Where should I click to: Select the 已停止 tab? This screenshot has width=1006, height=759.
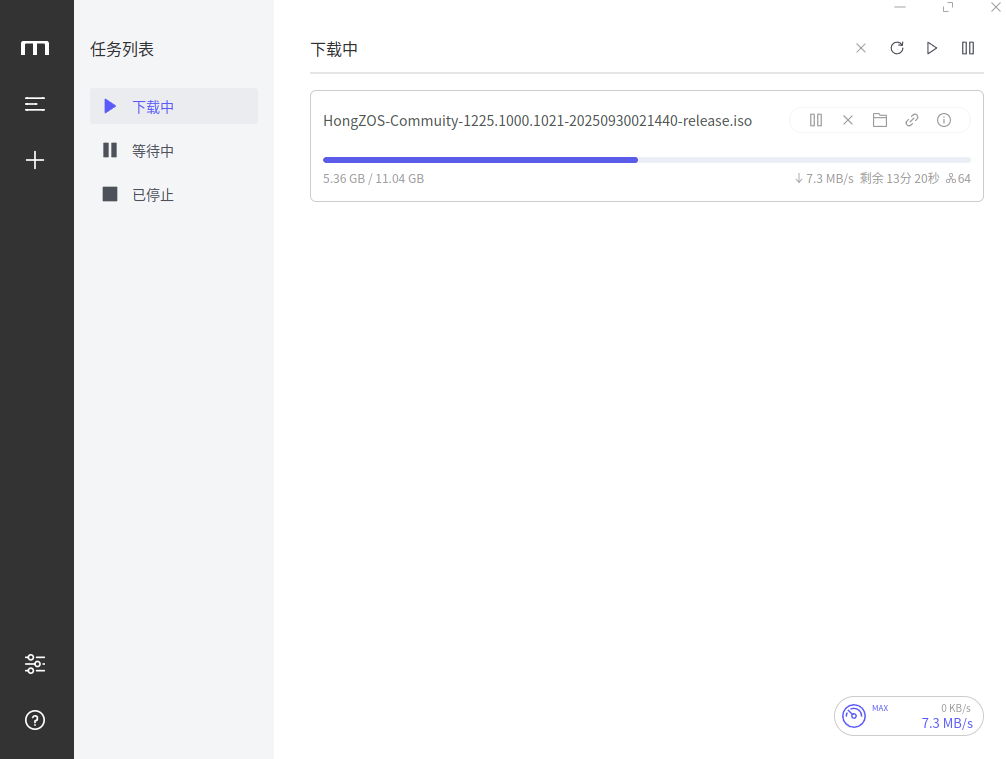(174, 194)
